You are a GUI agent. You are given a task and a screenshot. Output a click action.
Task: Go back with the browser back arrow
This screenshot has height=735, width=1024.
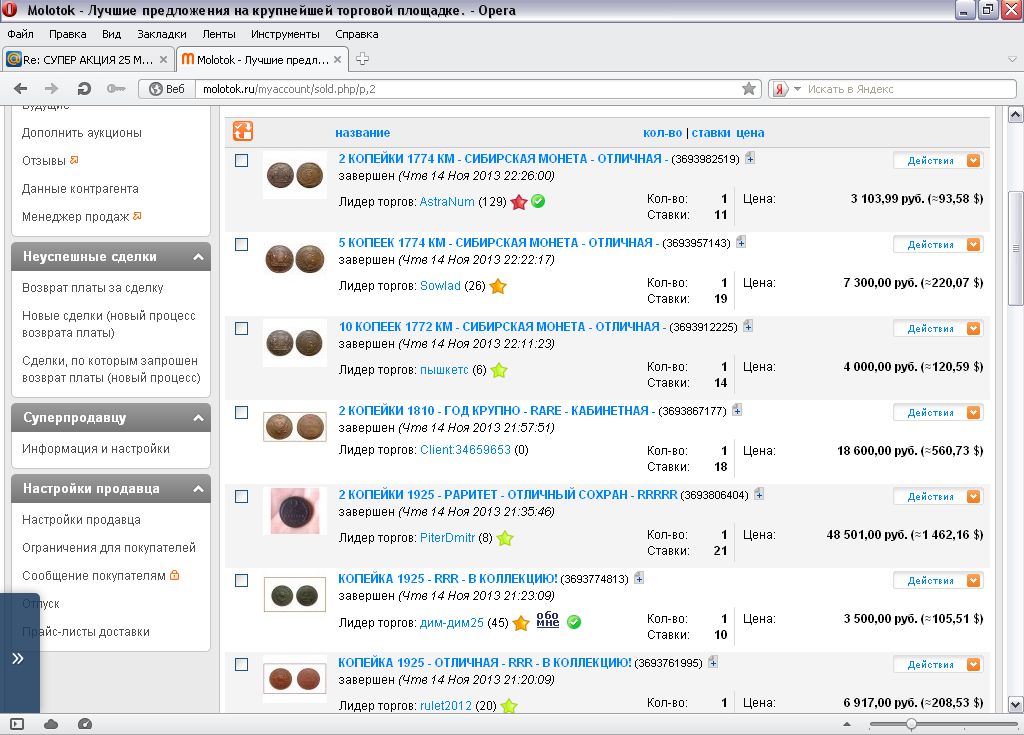click(21, 89)
